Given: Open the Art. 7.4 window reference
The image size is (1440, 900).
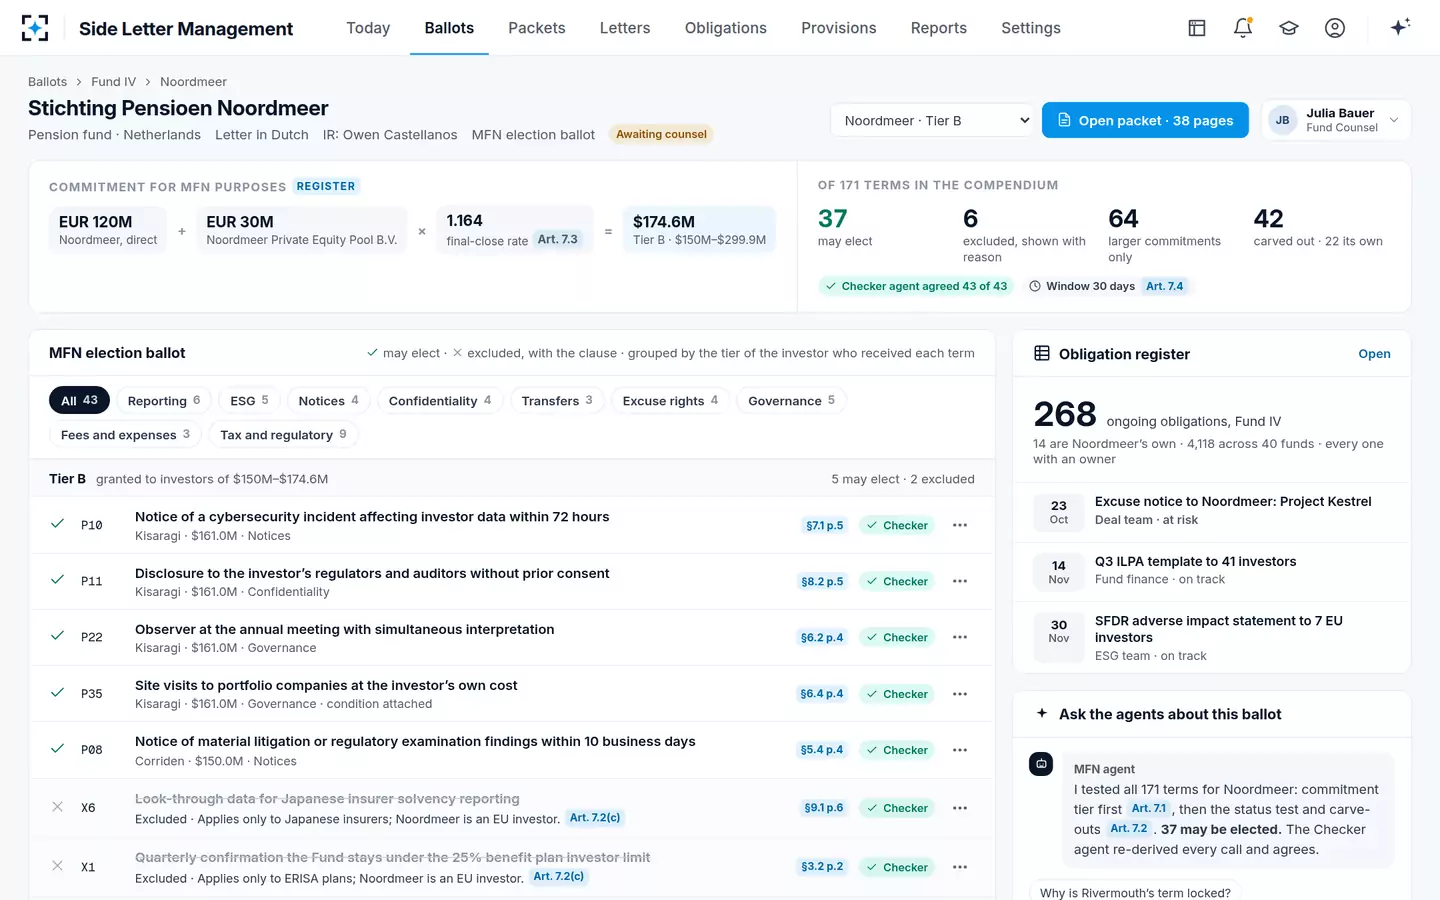Looking at the screenshot, I should pyautogui.click(x=1164, y=286).
